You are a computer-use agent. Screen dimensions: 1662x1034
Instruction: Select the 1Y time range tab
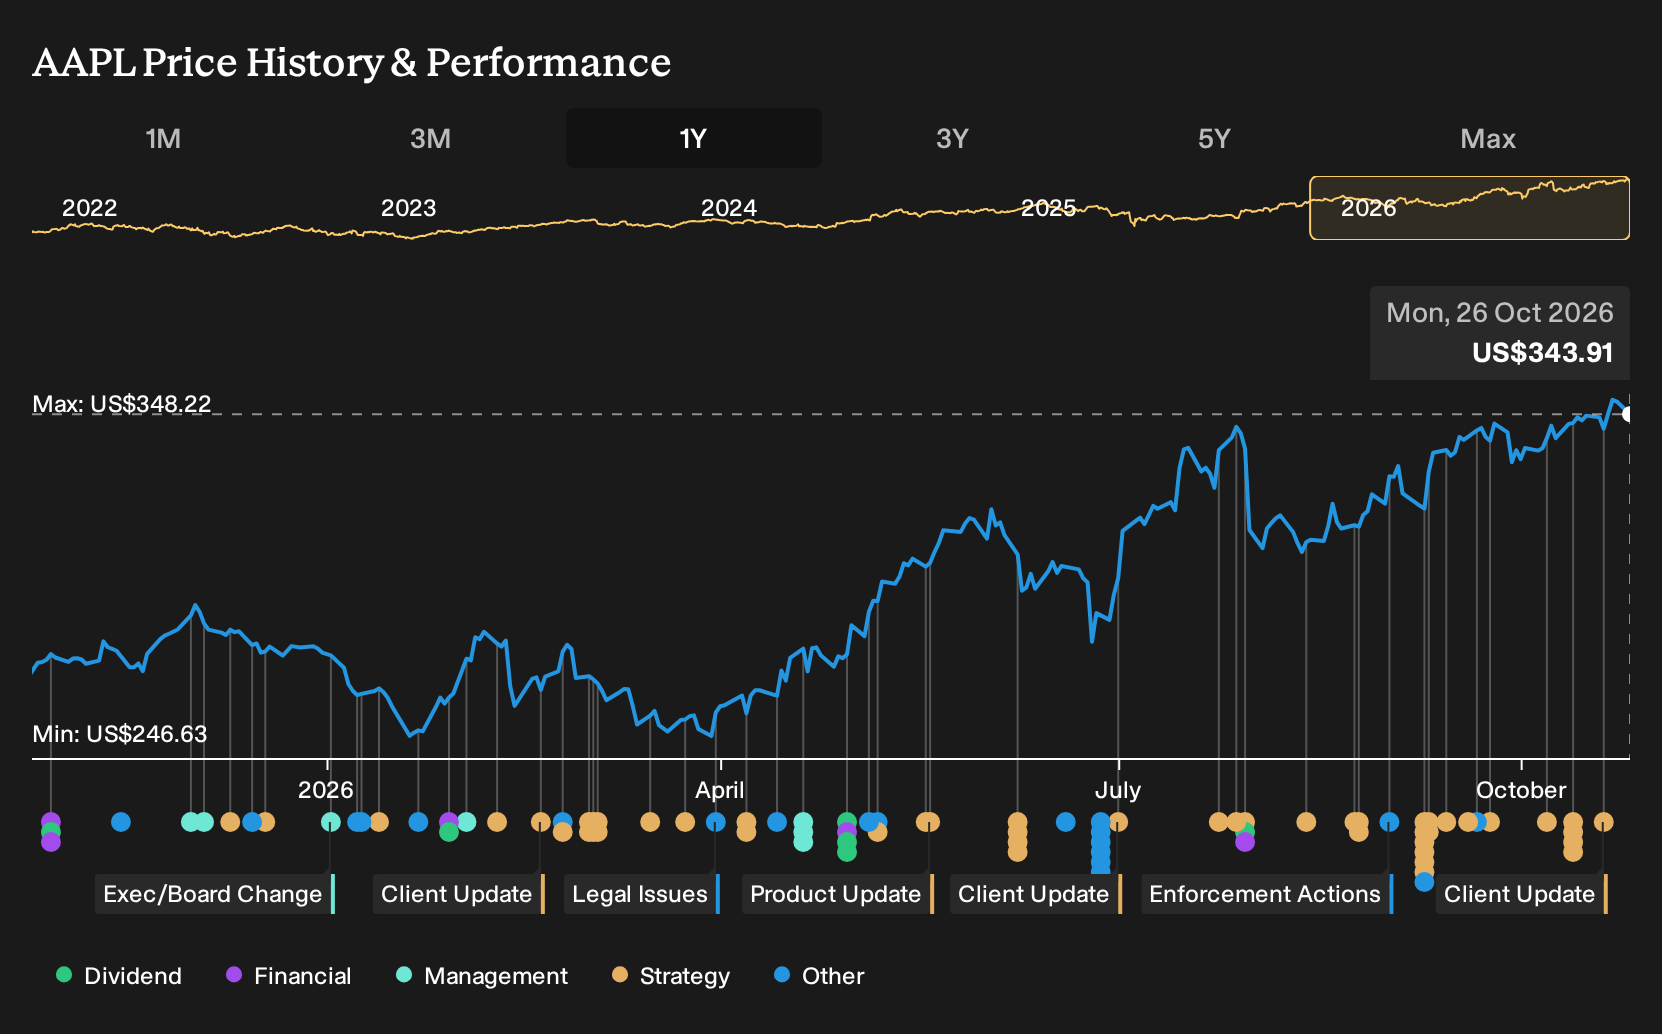(694, 138)
